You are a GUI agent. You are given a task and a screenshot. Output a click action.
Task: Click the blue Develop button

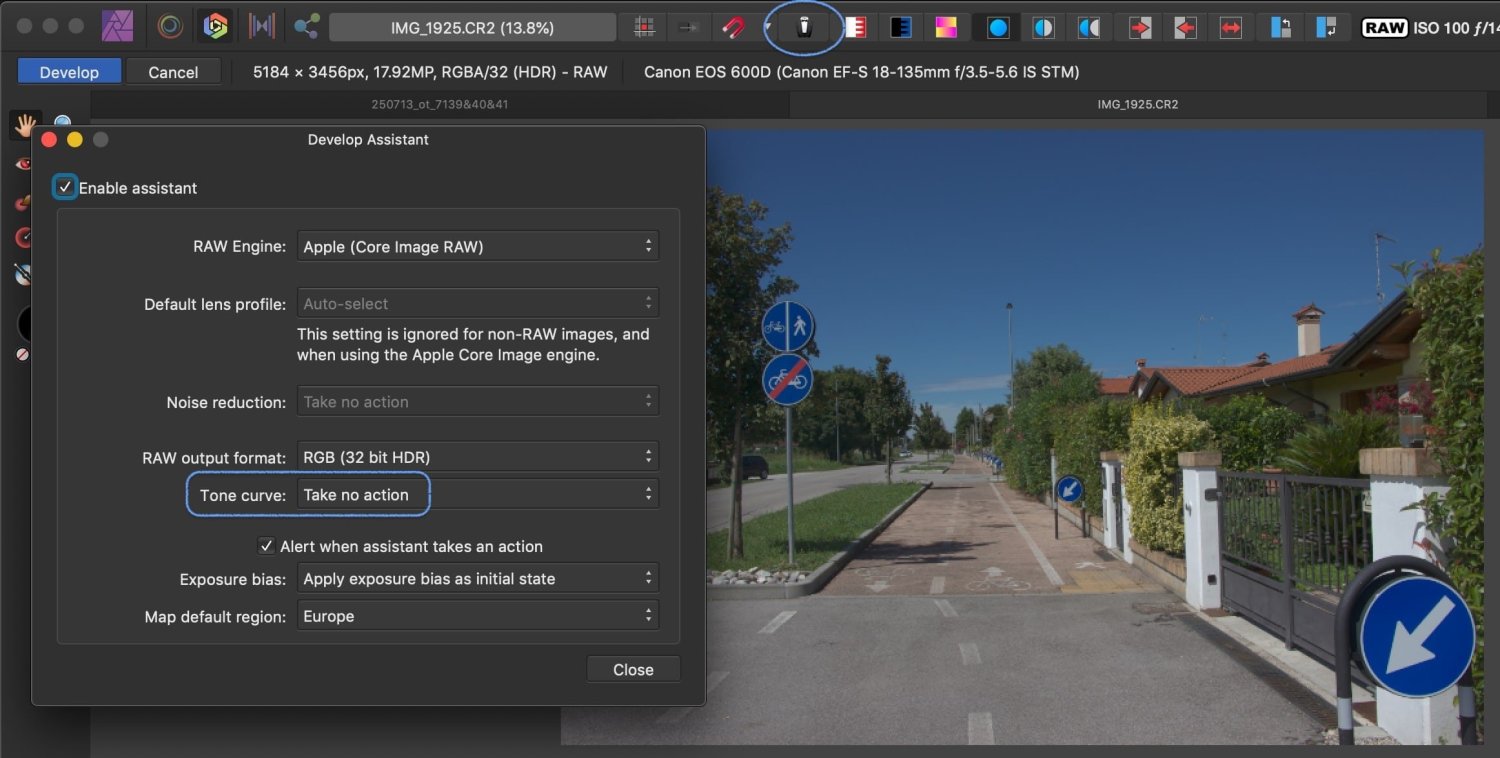tap(69, 72)
